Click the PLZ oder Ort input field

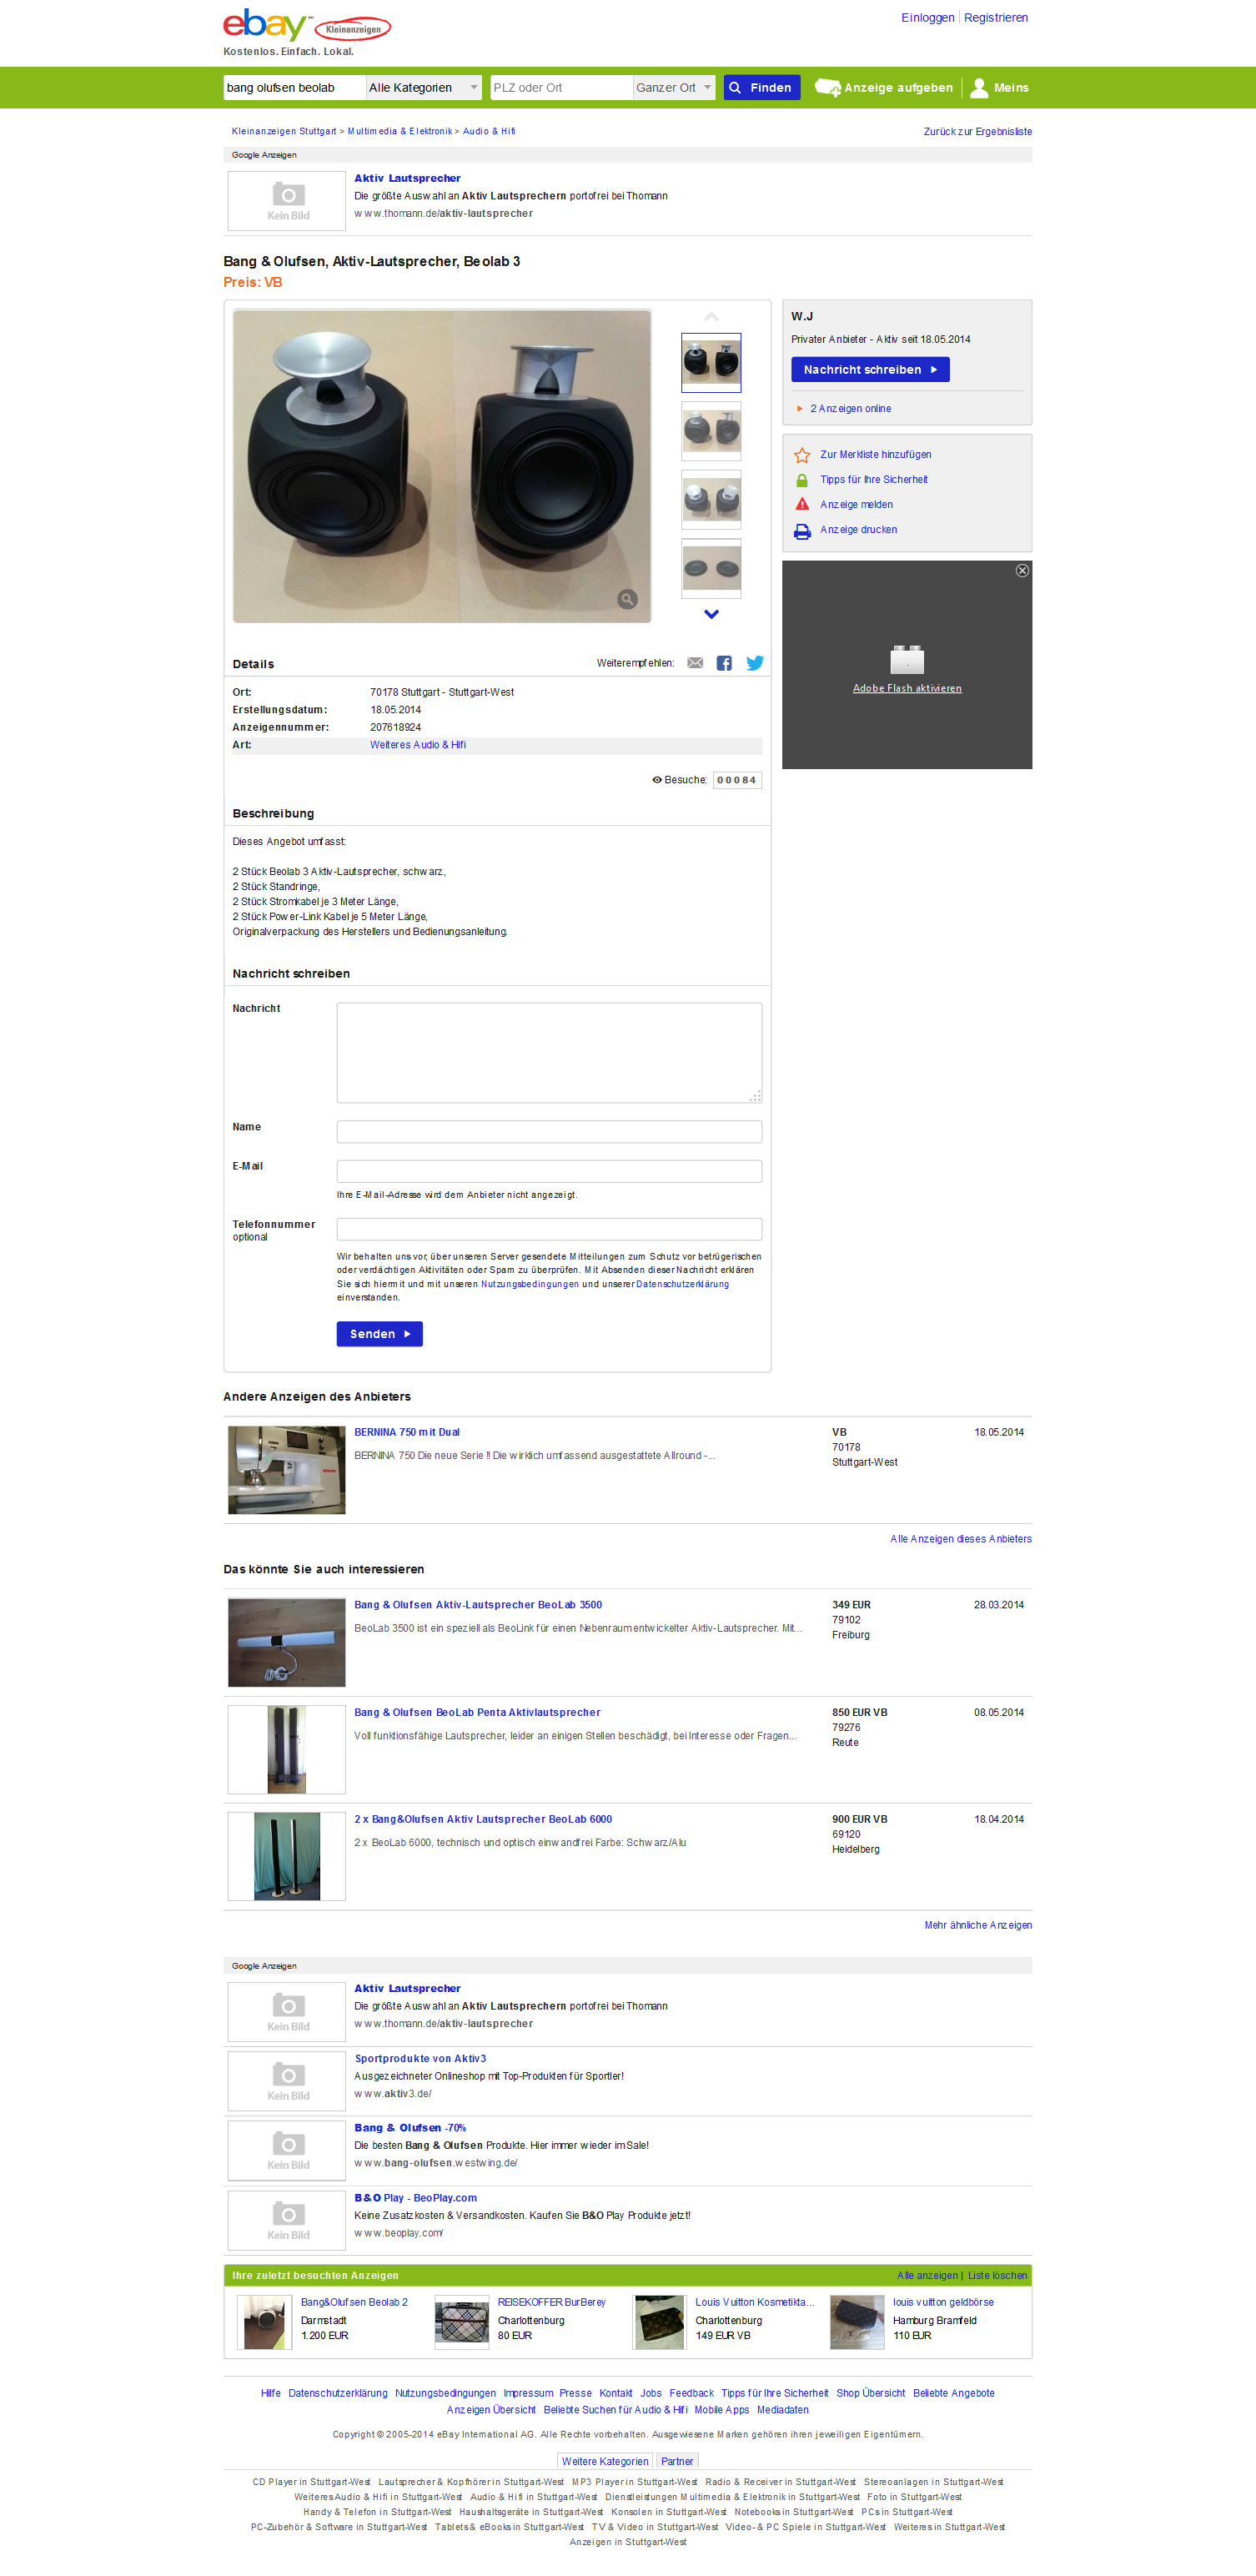561,88
